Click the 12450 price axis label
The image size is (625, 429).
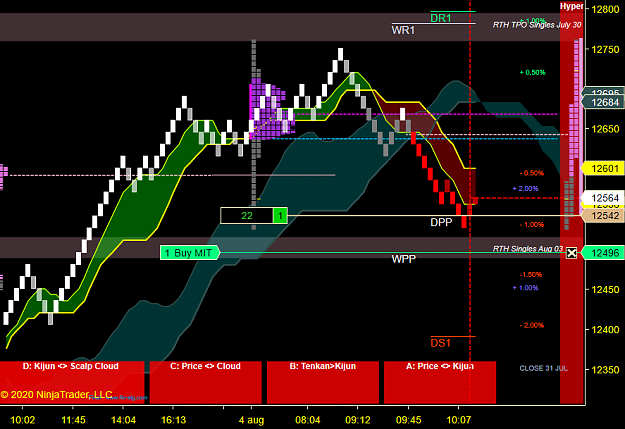pos(605,289)
